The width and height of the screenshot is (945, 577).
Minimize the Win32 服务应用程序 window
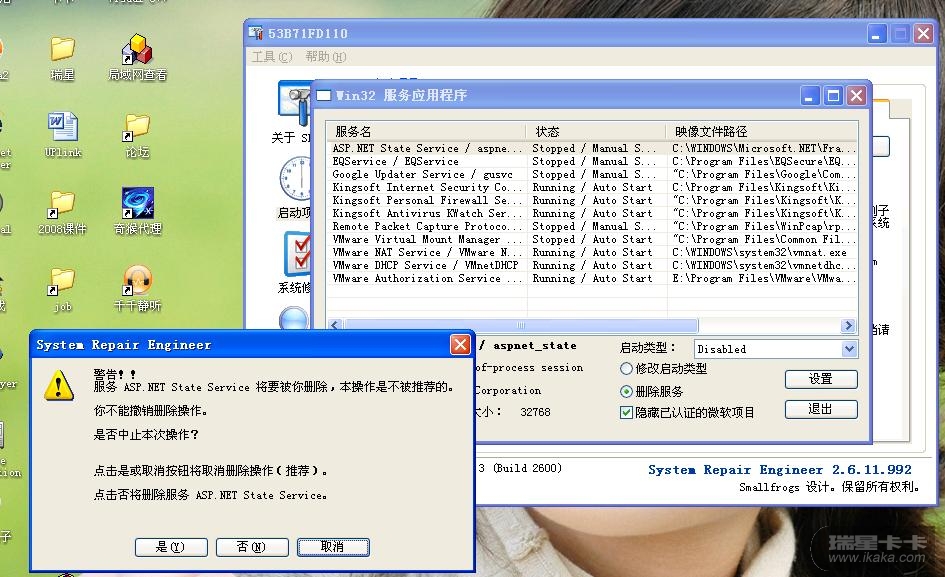(x=809, y=95)
